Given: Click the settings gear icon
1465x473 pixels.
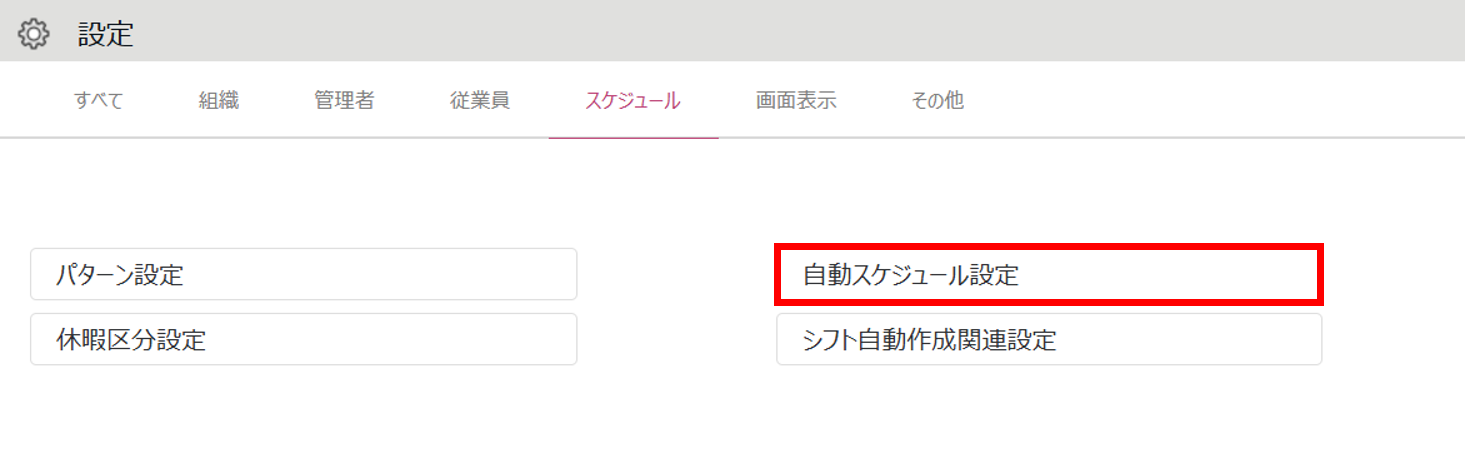Looking at the screenshot, I should (34, 34).
